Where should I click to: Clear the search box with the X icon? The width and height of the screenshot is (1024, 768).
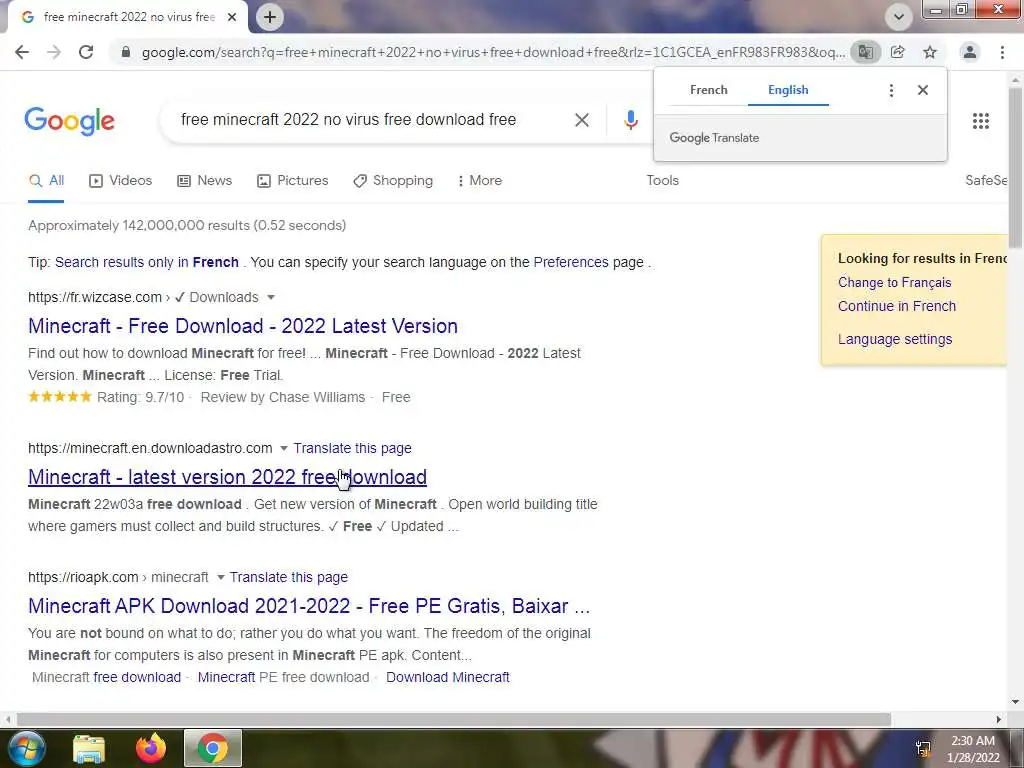(582, 120)
